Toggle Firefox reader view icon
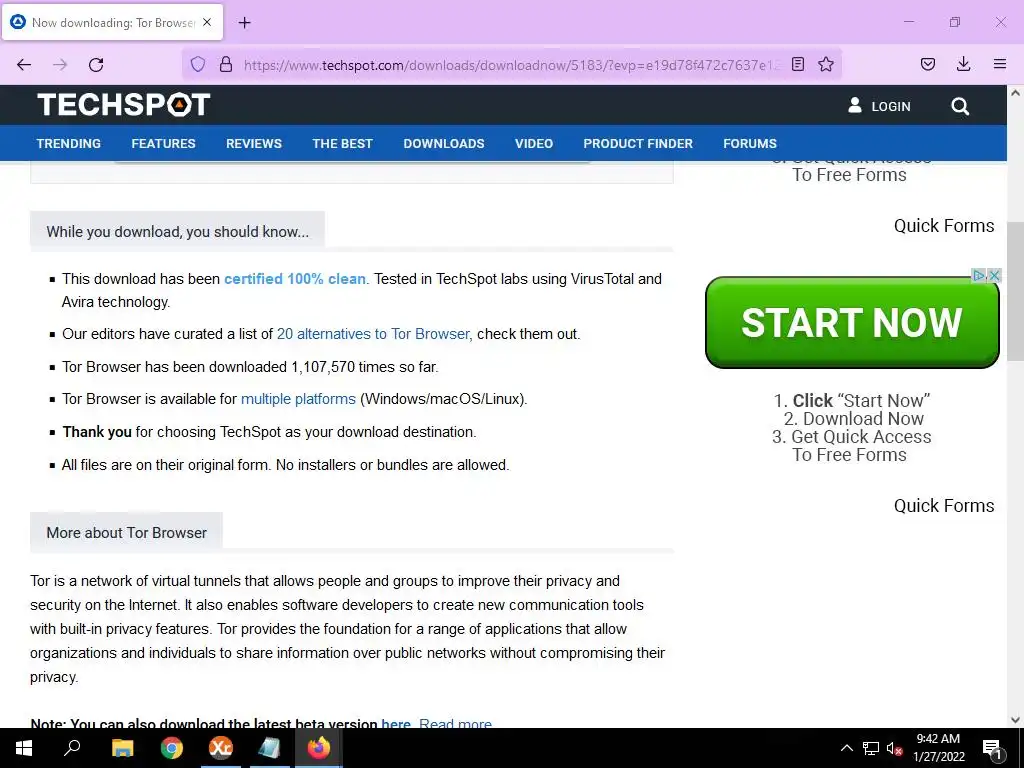The width and height of the screenshot is (1024, 768). [797, 64]
